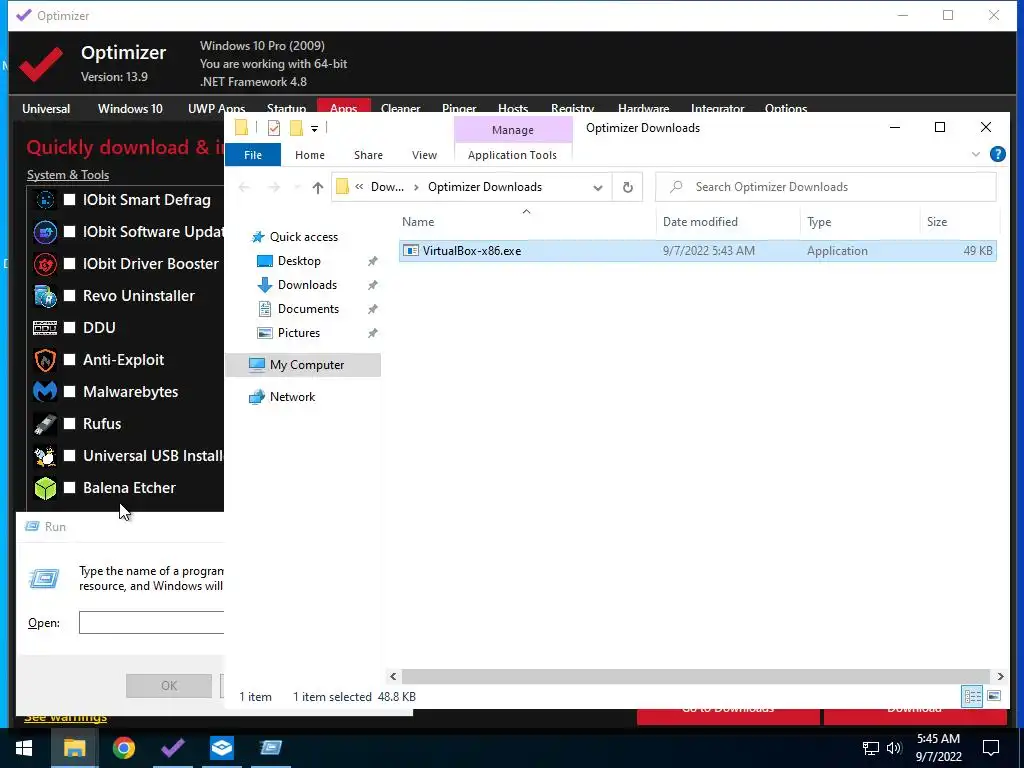Image resolution: width=1024 pixels, height=768 pixels.
Task: Switch to Large icons view in status bar
Action: (994, 696)
